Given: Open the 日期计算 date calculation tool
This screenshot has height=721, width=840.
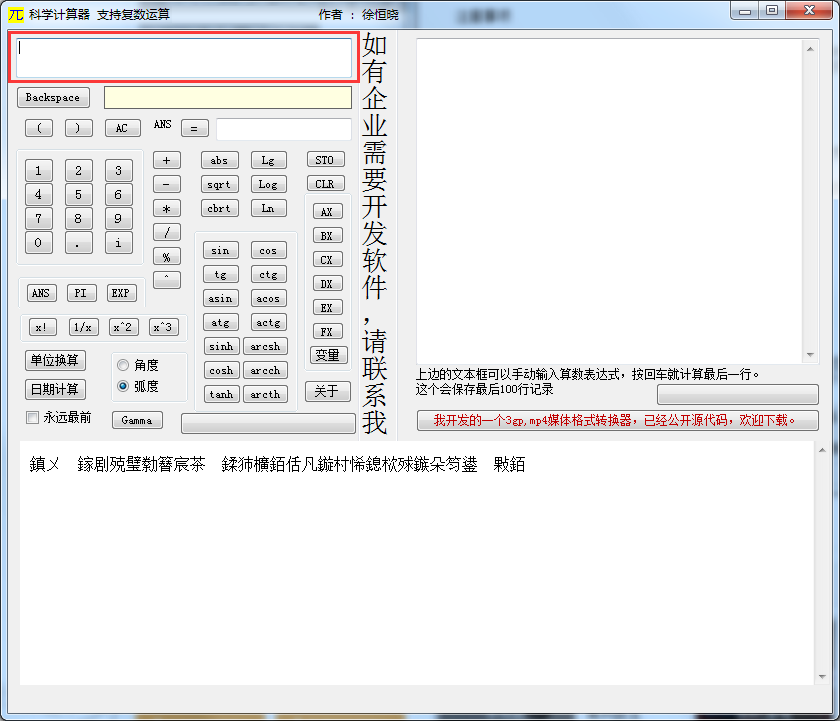Looking at the screenshot, I should pos(55,389).
